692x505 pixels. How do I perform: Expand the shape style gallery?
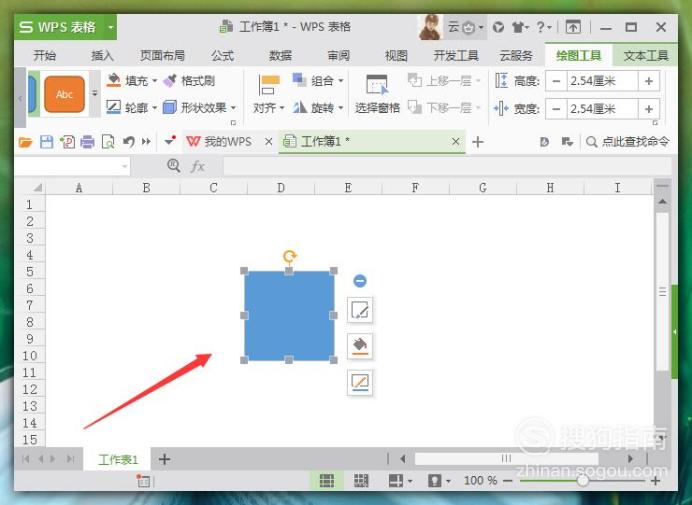95,94
